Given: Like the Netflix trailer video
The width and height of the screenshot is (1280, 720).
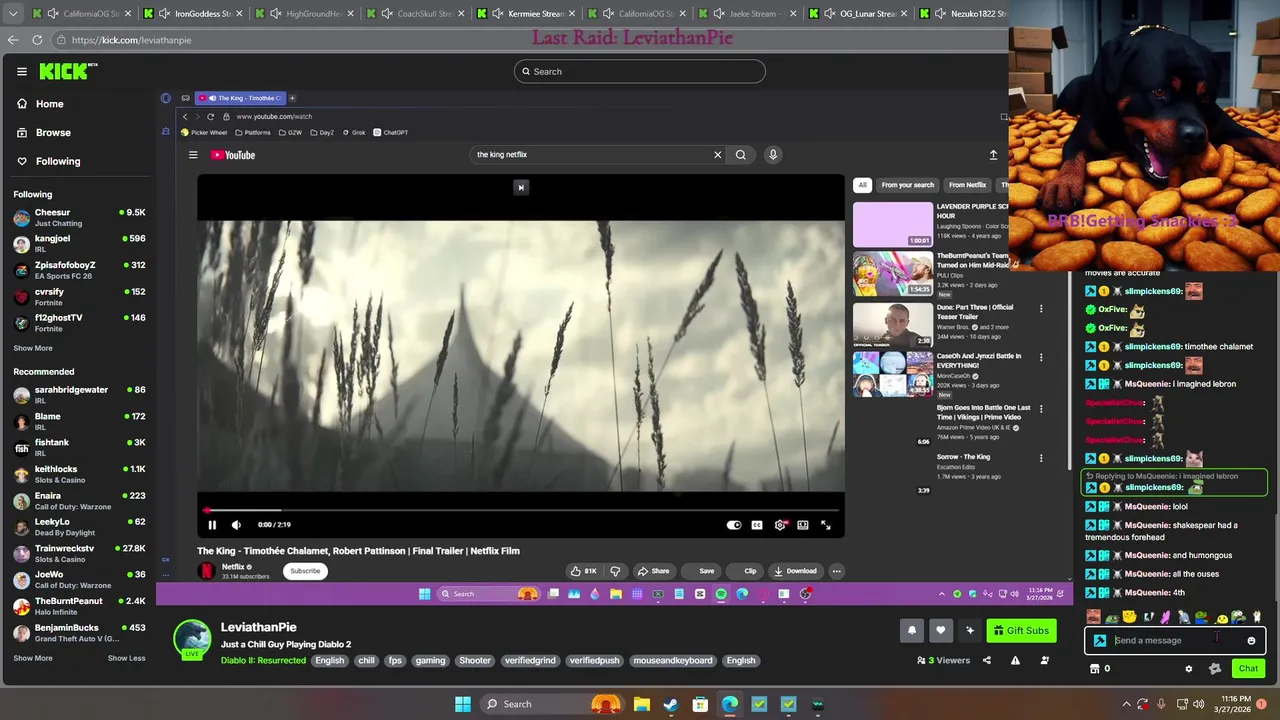Looking at the screenshot, I should pyautogui.click(x=583, y=571).
